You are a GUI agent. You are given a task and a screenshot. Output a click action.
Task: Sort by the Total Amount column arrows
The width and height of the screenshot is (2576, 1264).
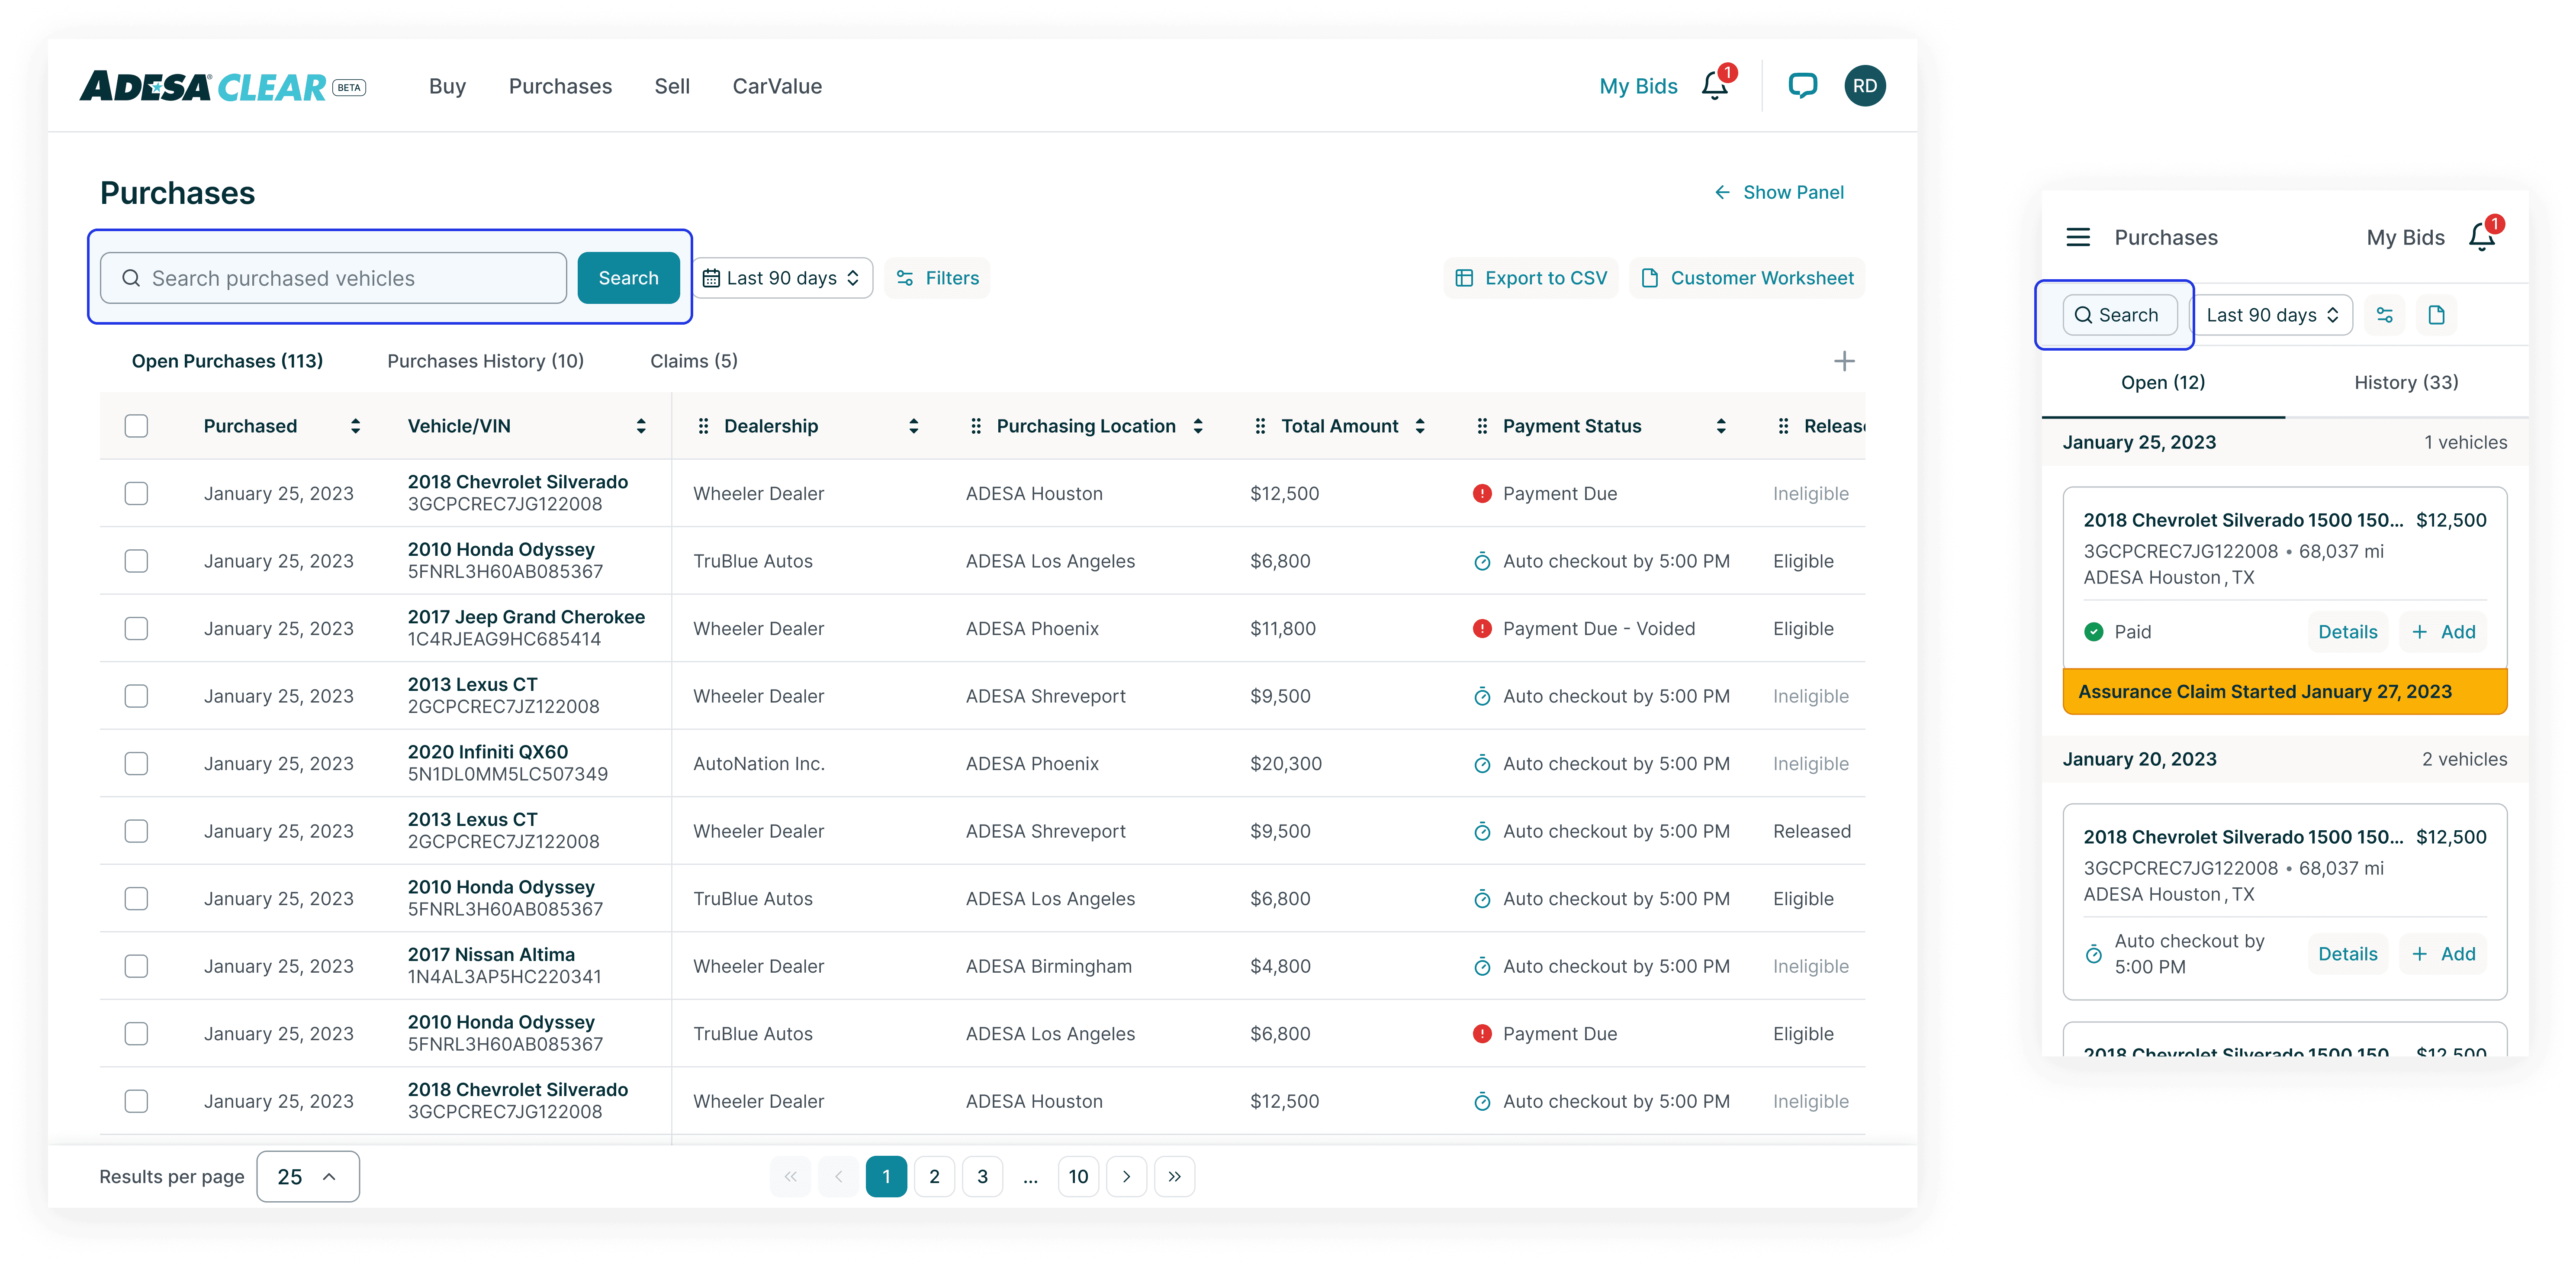click(1420, 426)
